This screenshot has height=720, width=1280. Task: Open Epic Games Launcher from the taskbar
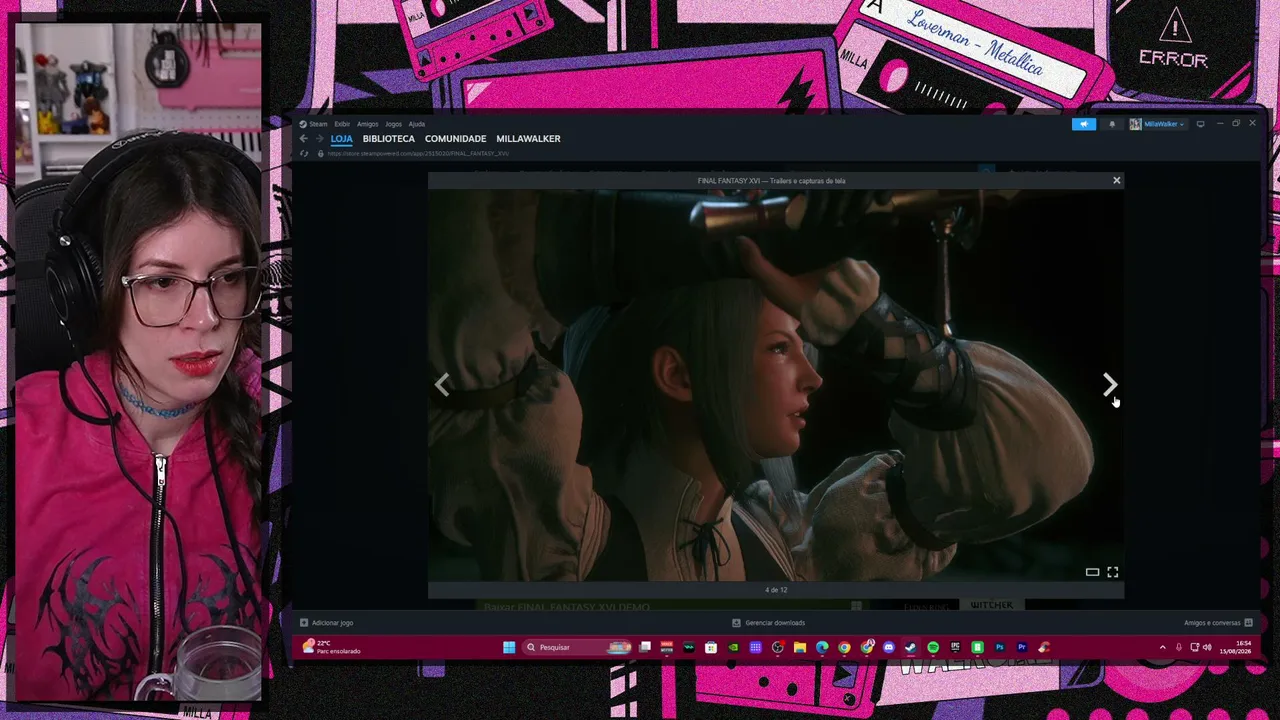click(x=955, y=647)
